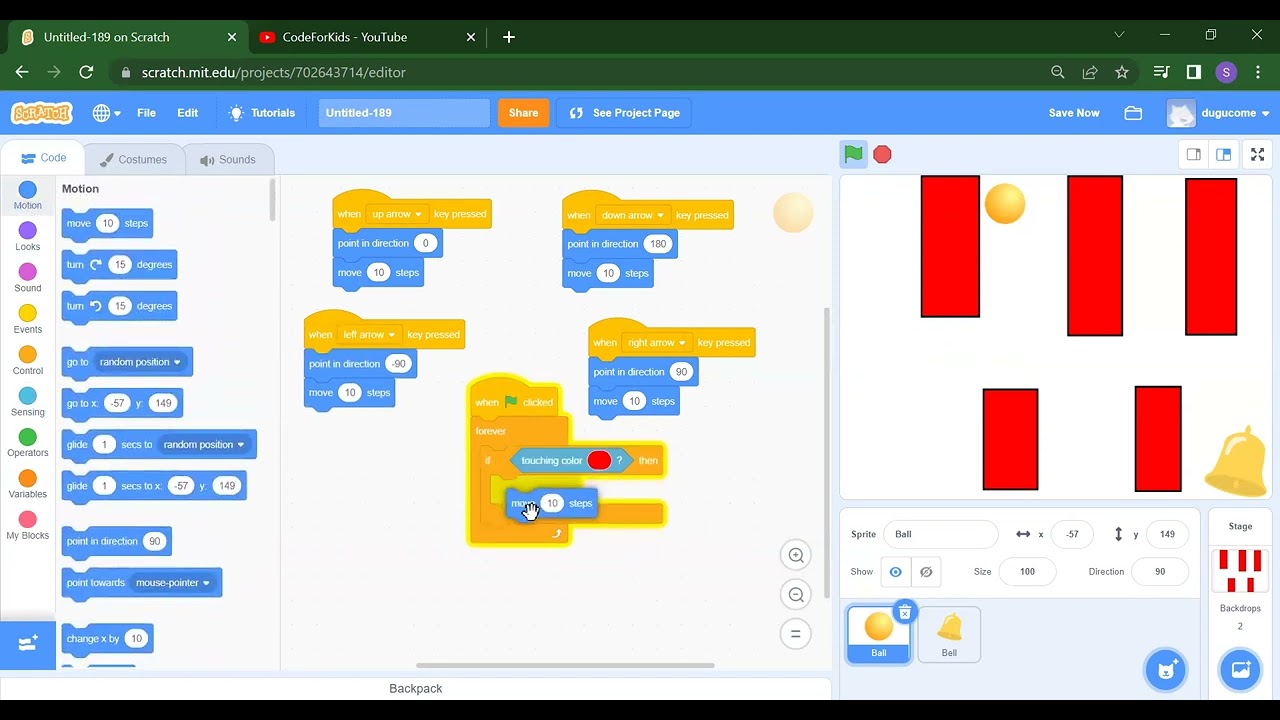Switch to small stage layout
1280x720 pixels.
(x=1193, y=154)
